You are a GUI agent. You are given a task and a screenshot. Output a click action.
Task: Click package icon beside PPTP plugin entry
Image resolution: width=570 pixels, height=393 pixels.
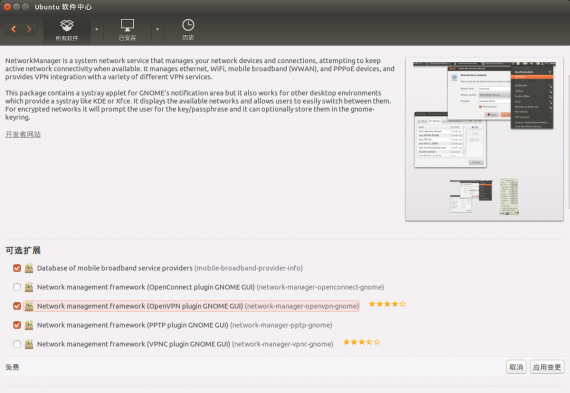tap(29, 325)
